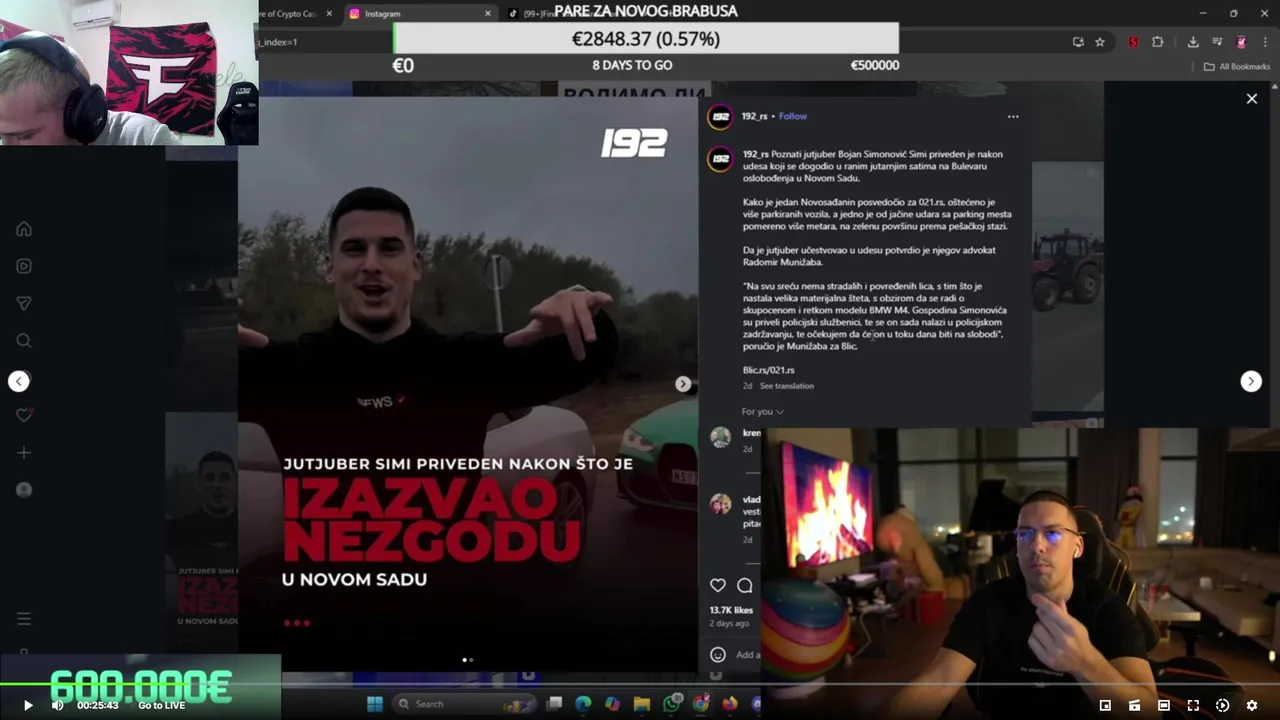Click the Add a comment field
Screen dimensions: 1280x720
pyautogui.click(x=748, y=654)
